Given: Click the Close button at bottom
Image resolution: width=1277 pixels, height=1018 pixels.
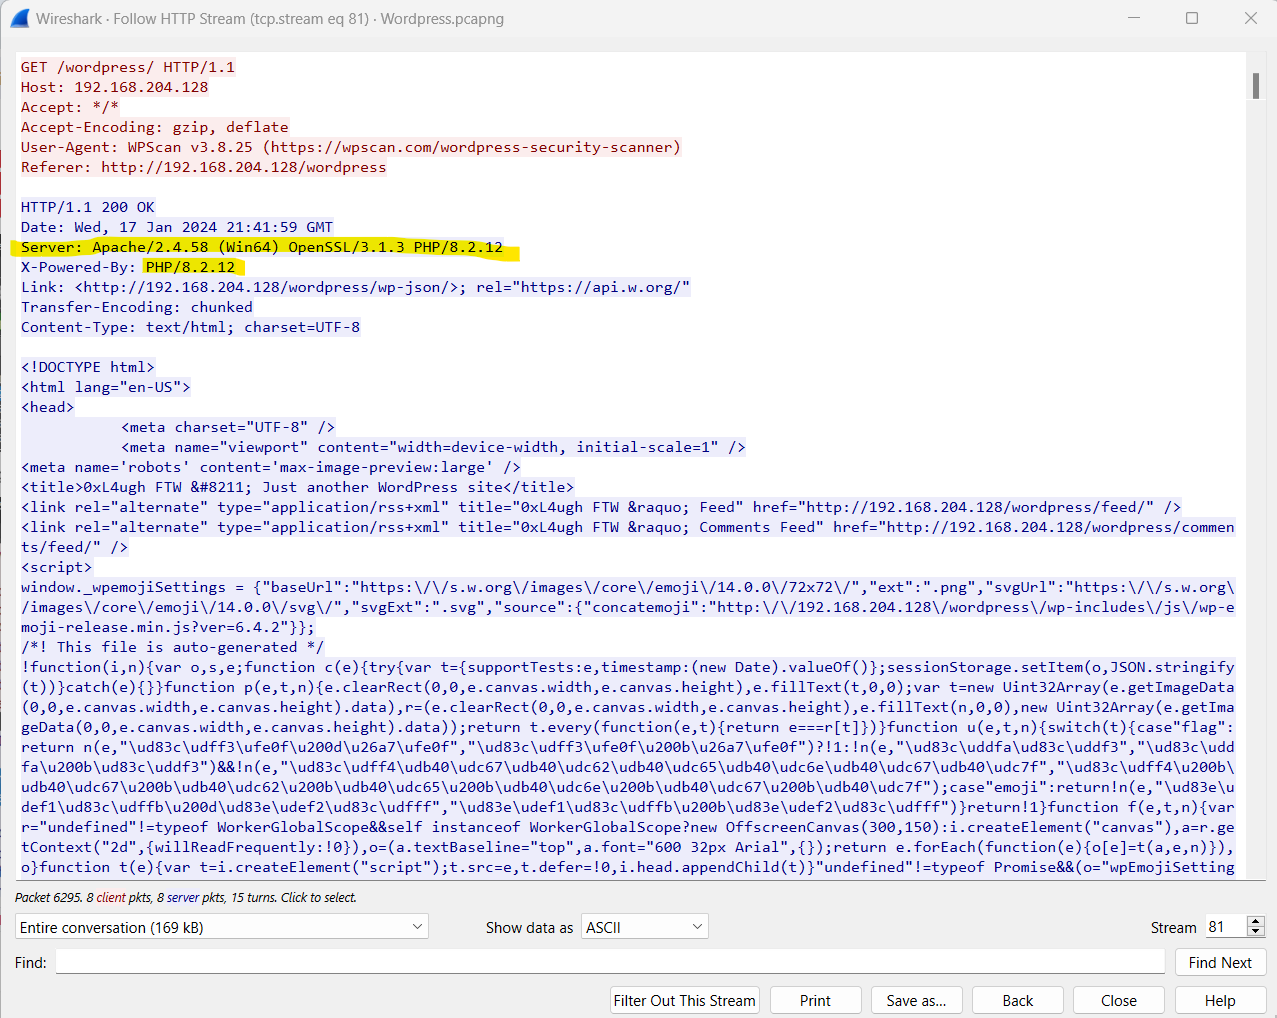Looking at the screenshot, I should 1119,1000.
